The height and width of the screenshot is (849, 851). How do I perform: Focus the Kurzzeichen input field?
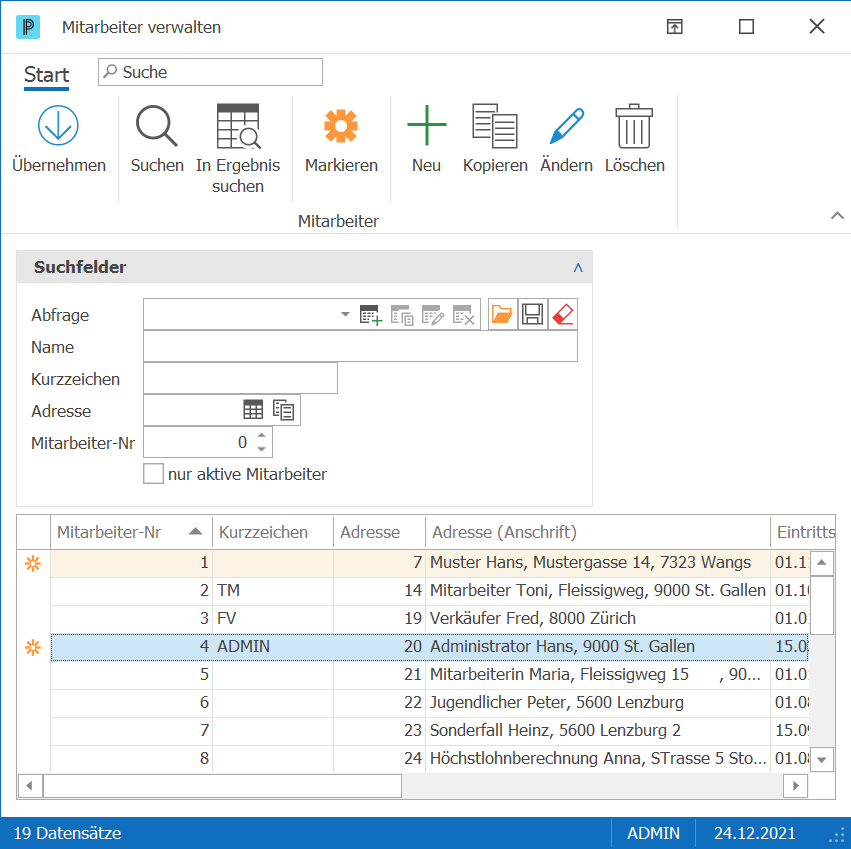(240, 378)
